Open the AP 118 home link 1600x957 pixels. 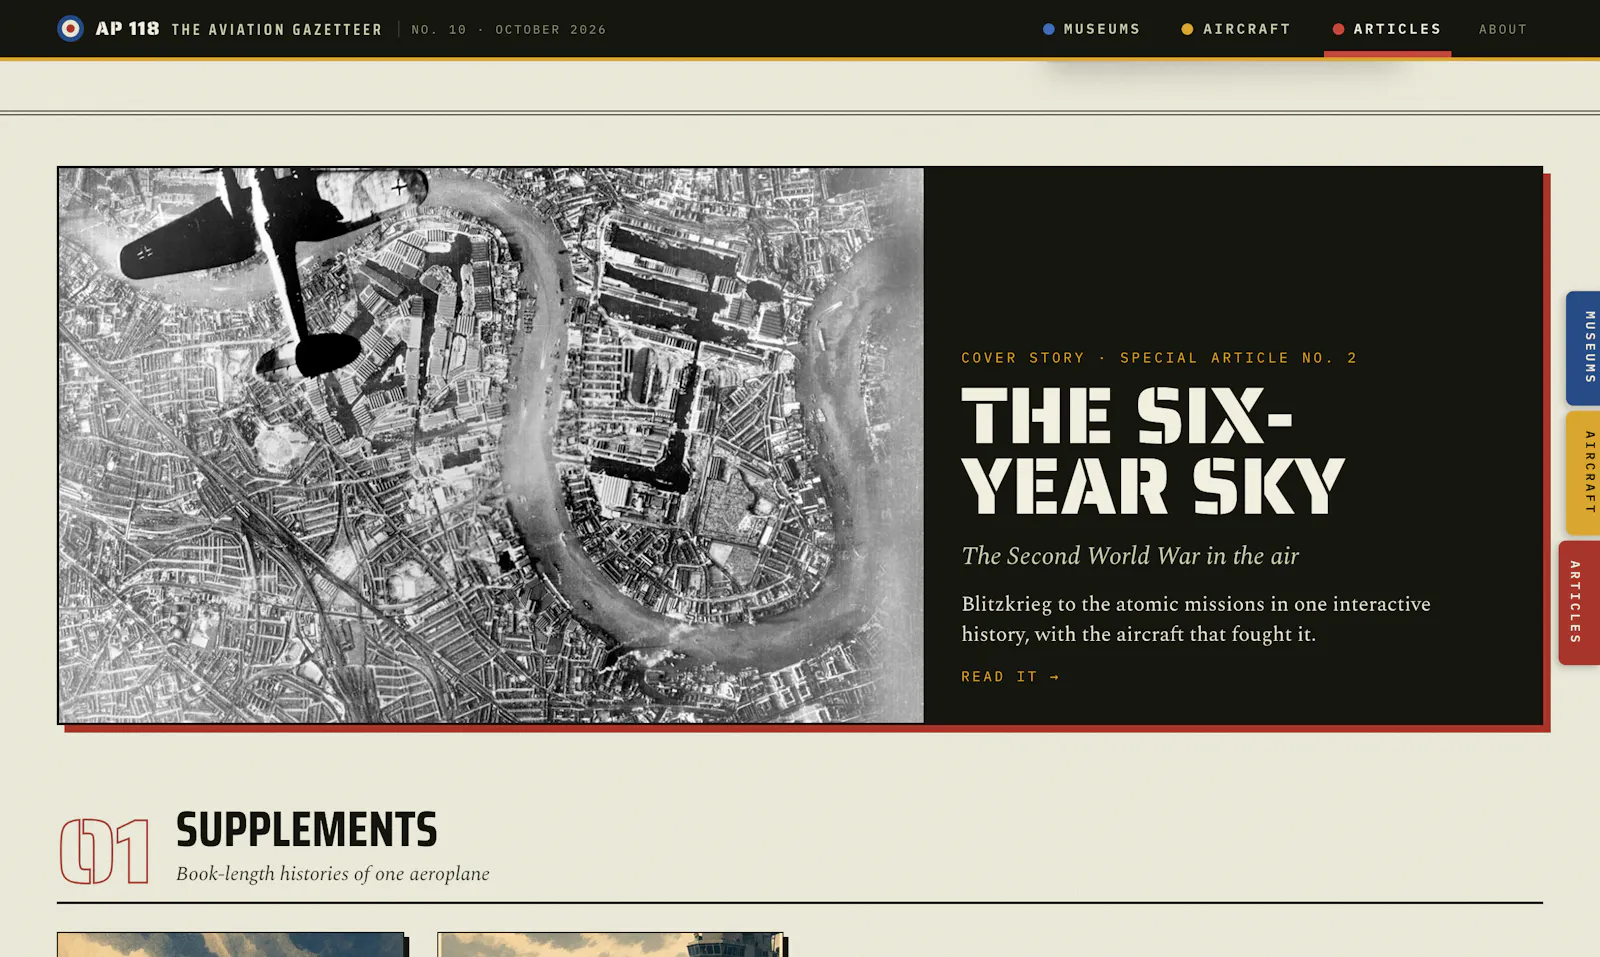[127, 29]
